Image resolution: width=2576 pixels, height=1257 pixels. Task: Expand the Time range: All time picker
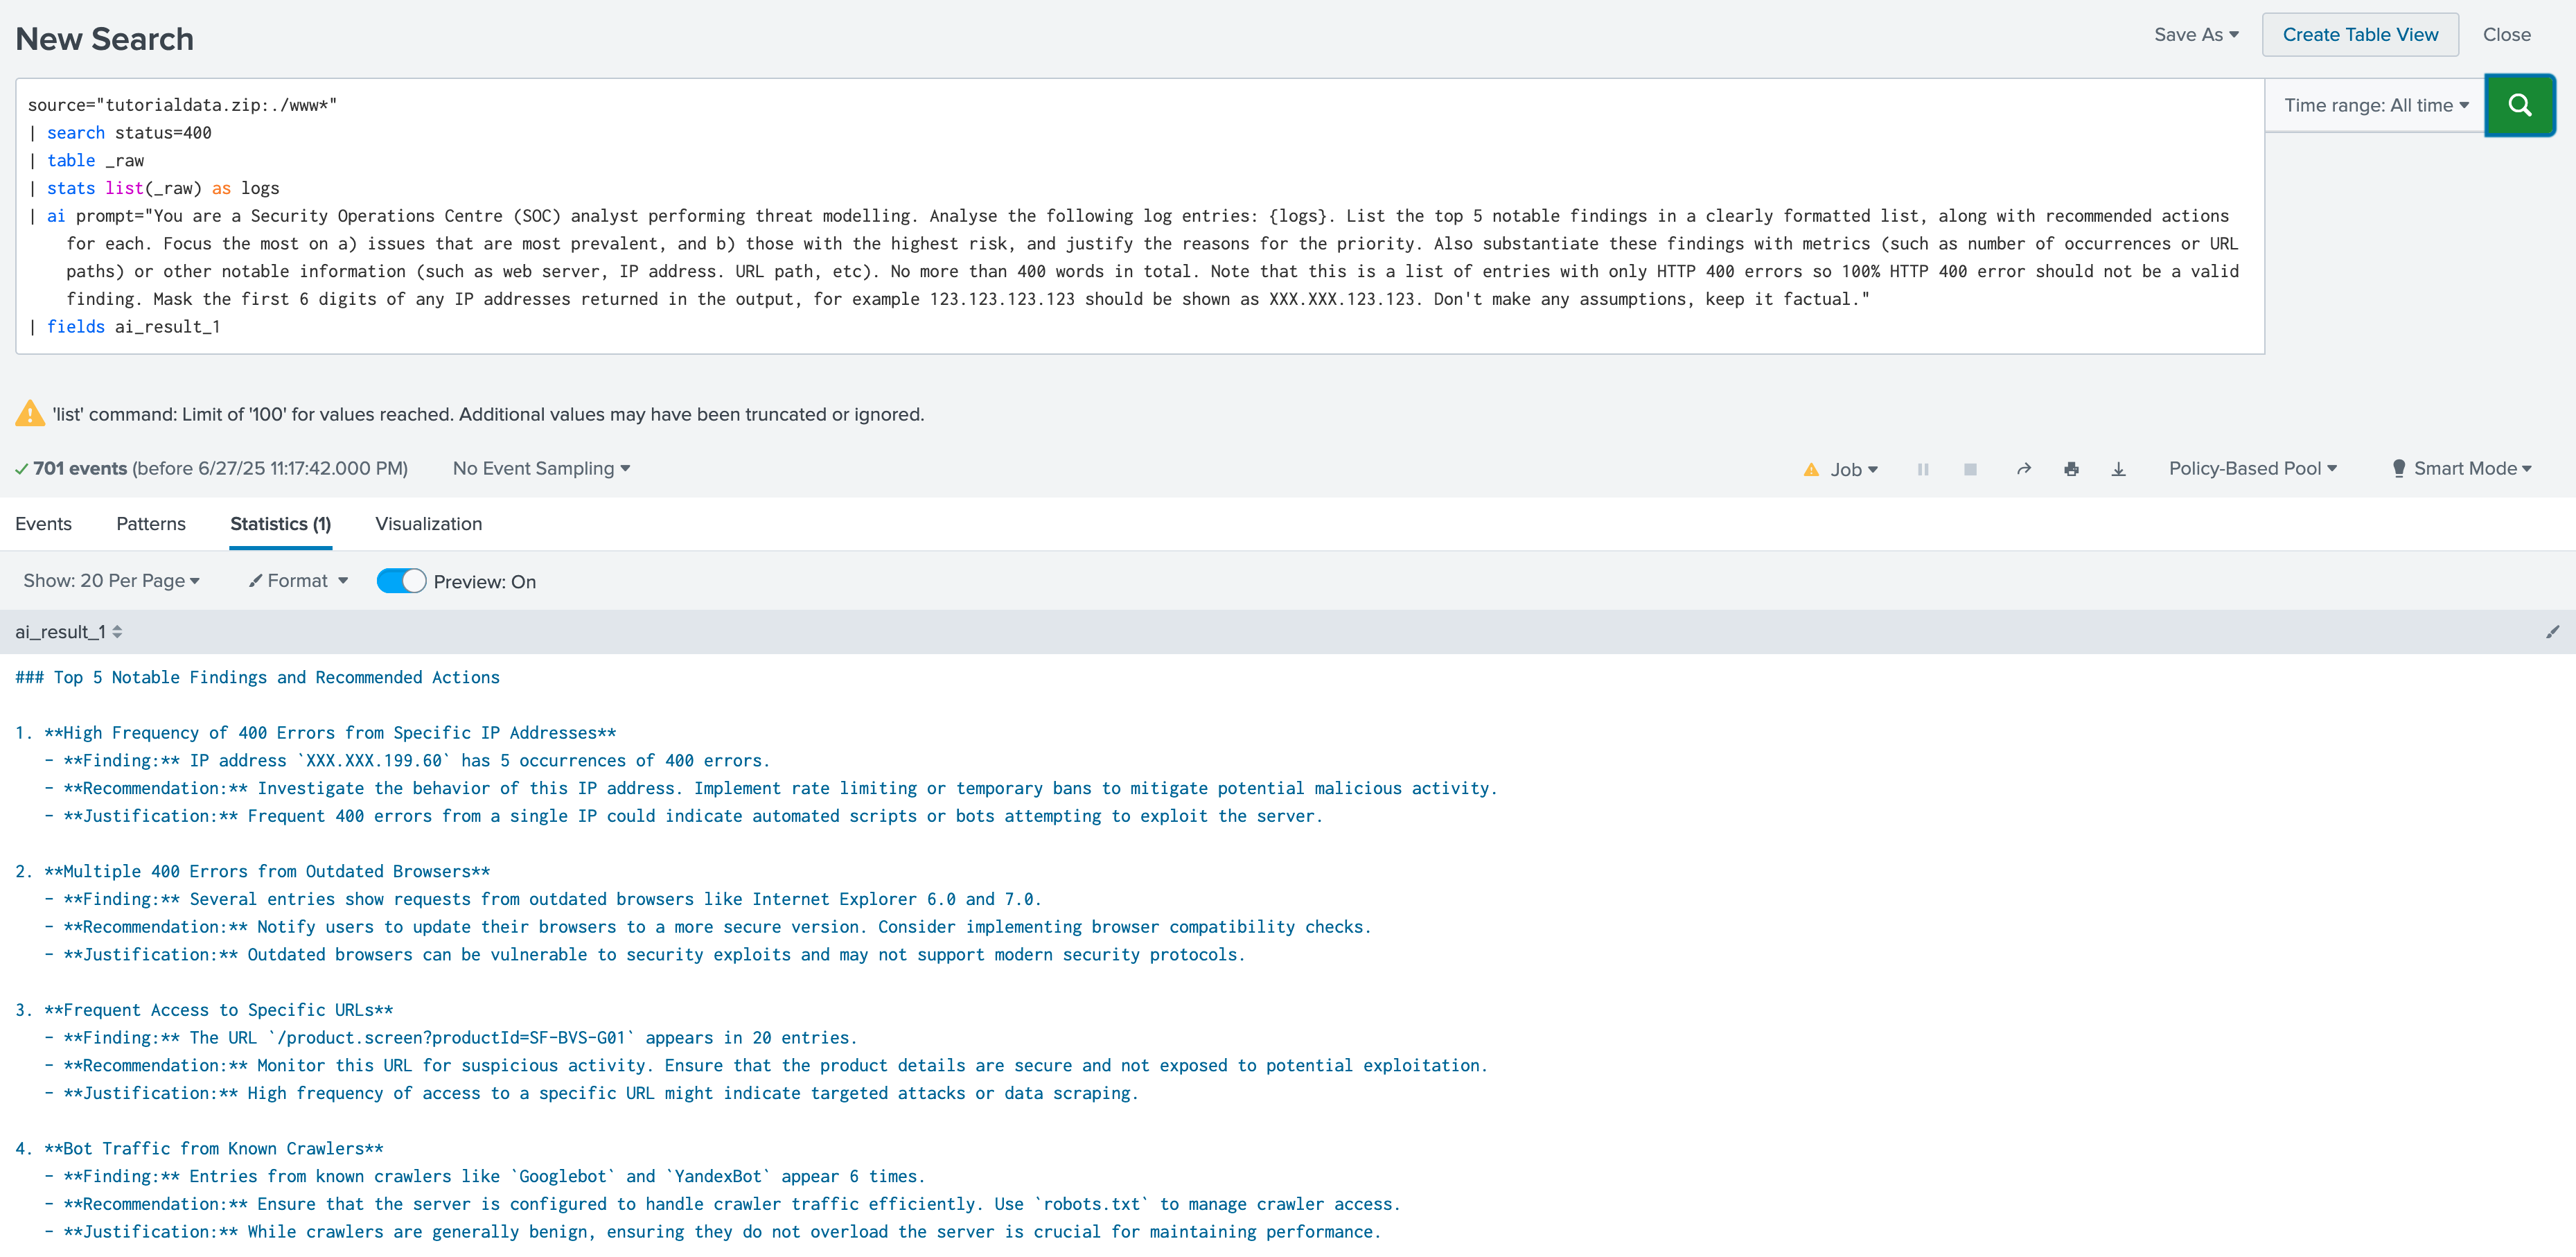pos(2375,105)
